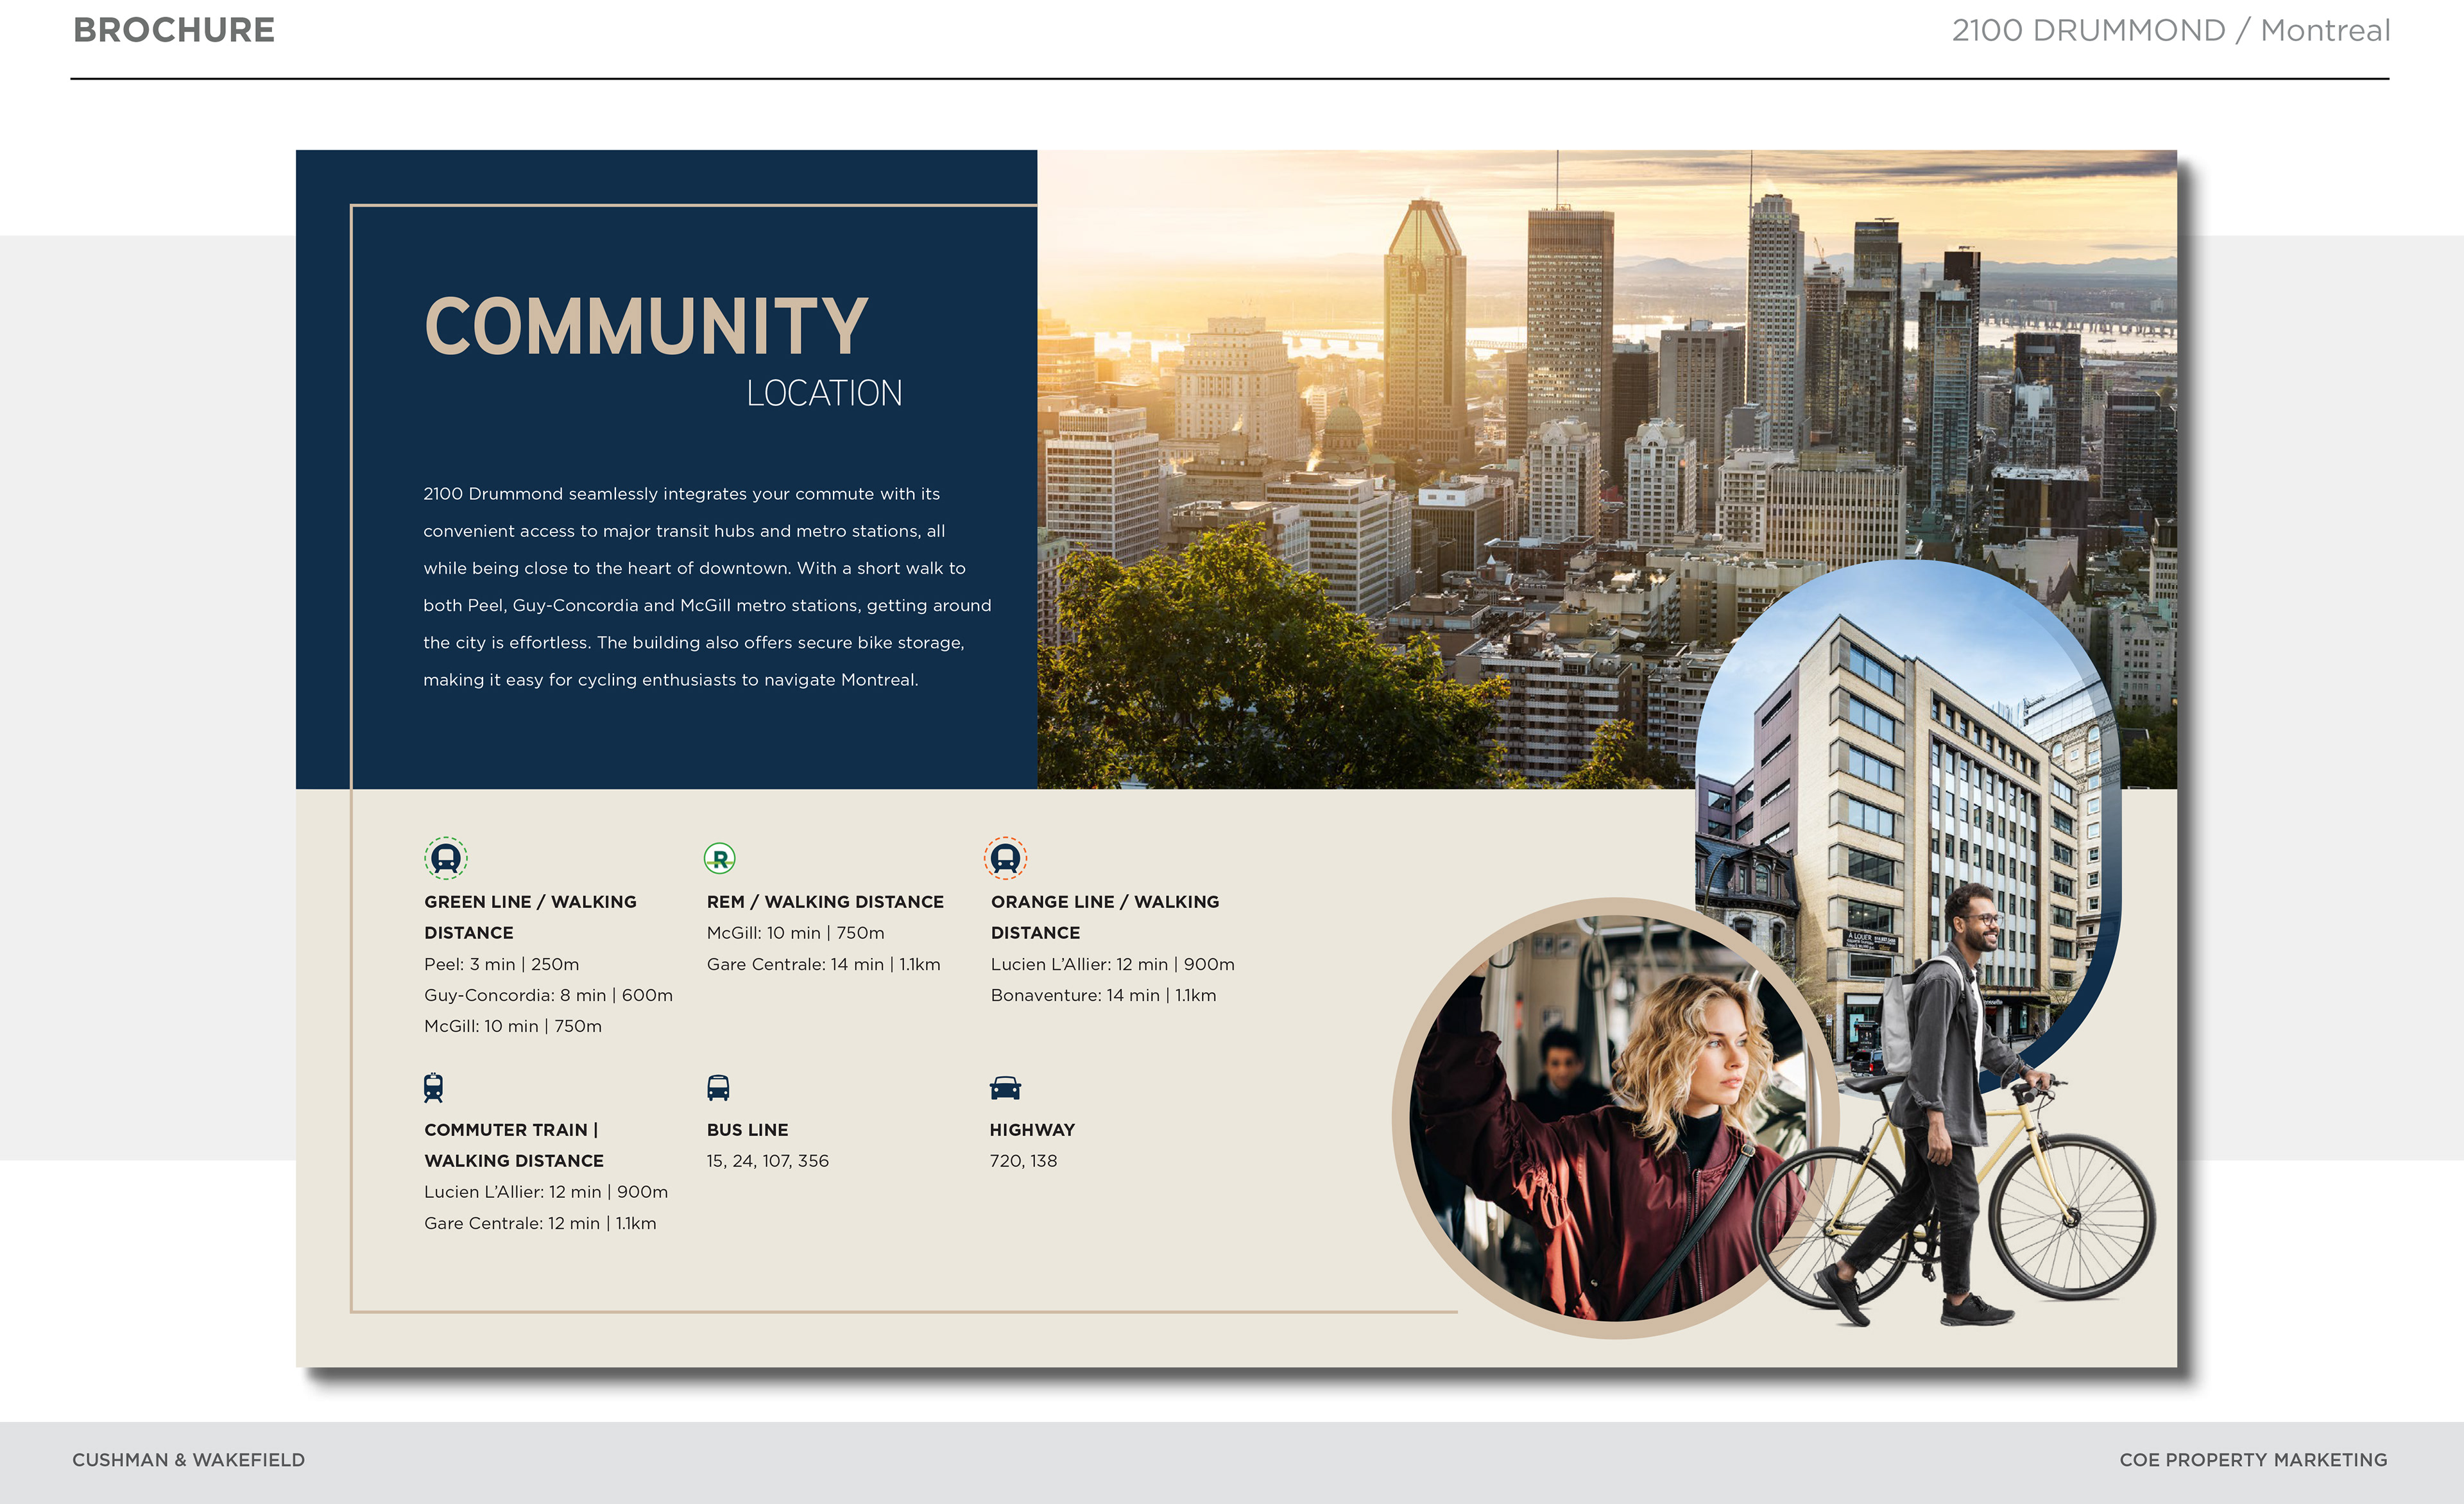
Task: Click the bus line icon
Action: (x=718, y=1087)
